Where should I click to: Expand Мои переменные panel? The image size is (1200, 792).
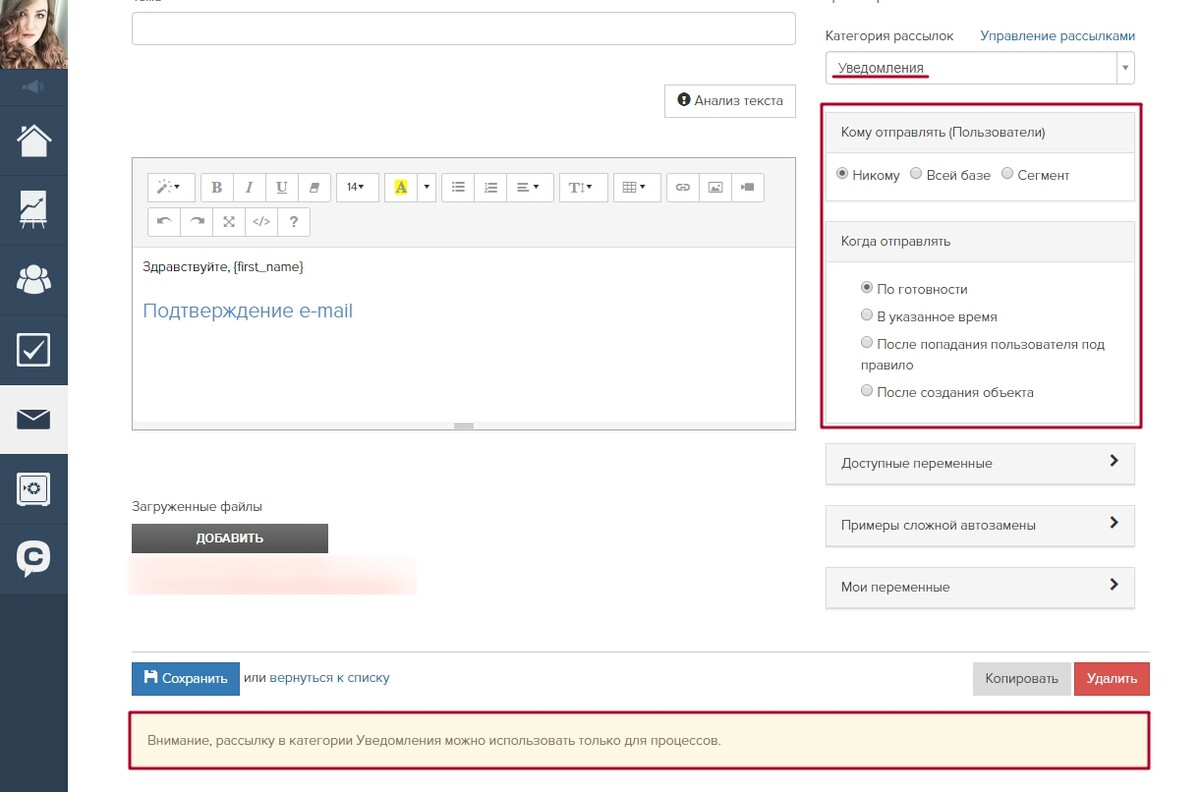[980, 587]
